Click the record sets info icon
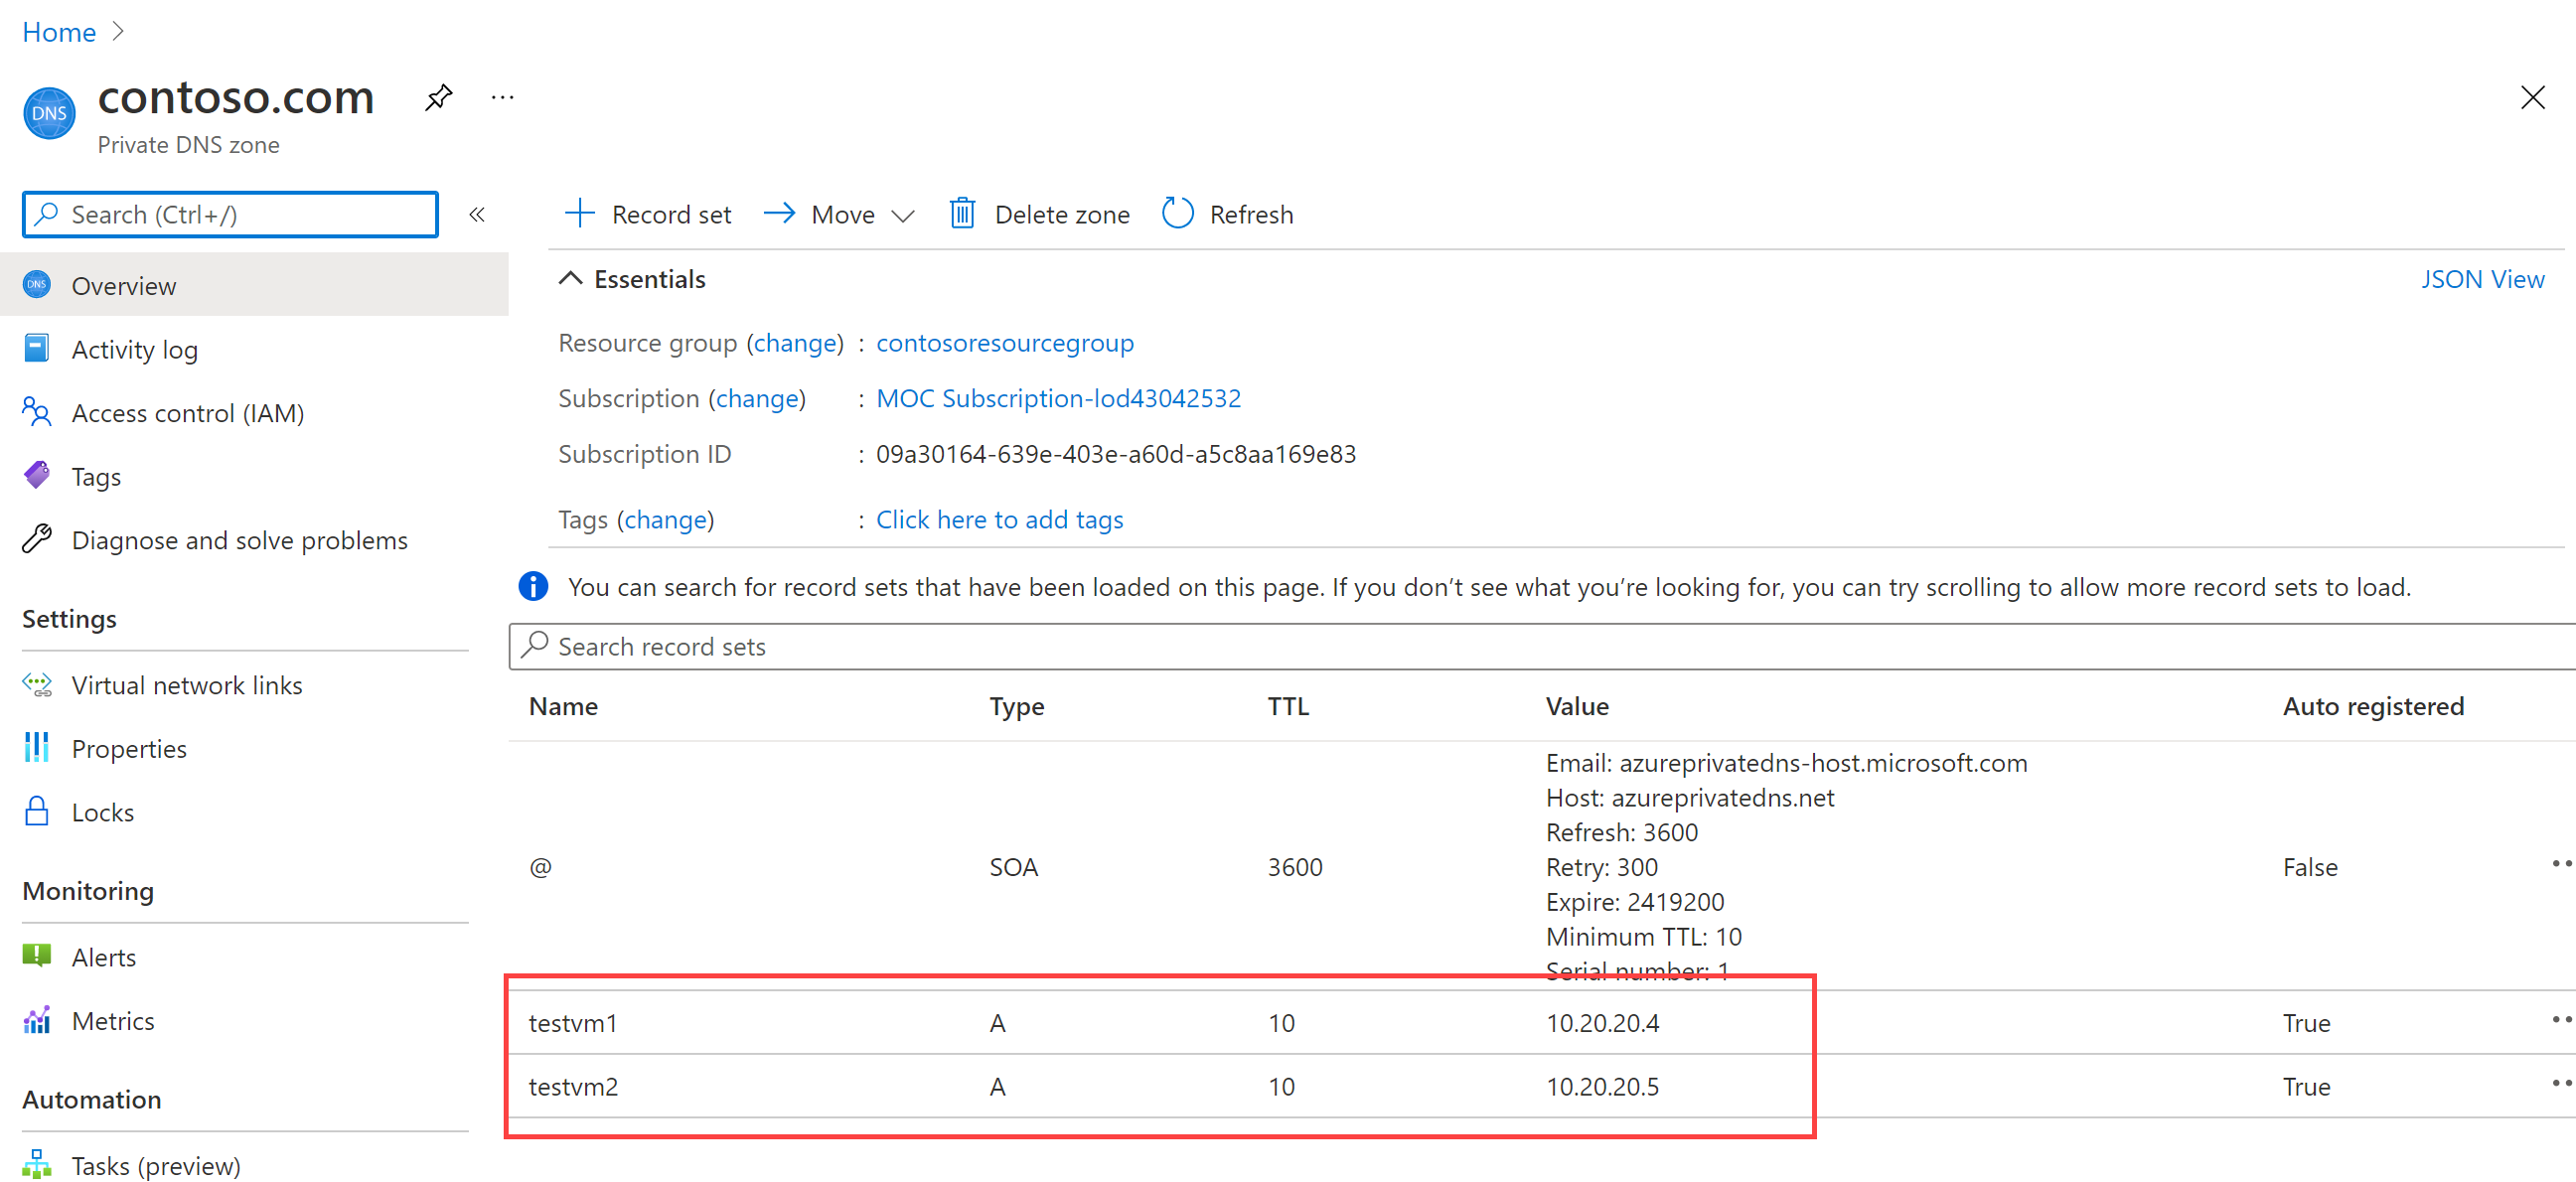The image size is (2576, 1182). point(533,586)
